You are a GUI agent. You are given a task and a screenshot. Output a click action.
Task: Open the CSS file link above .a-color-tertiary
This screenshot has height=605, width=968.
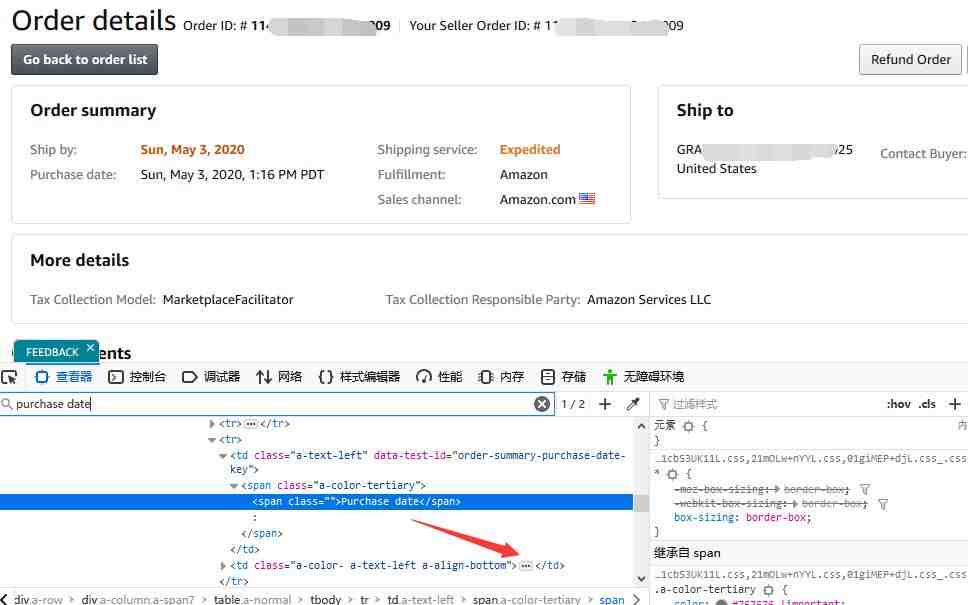pos(811,574)
